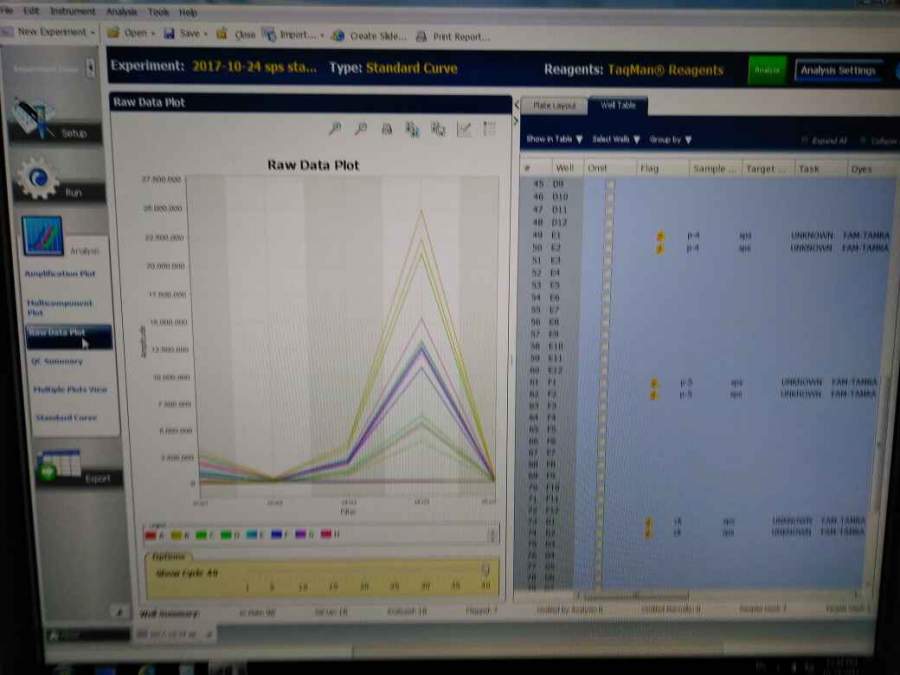Open the Import dropdown arrow in toolbar
Viewport: 900px width, 675px height.
coord(322,36)
